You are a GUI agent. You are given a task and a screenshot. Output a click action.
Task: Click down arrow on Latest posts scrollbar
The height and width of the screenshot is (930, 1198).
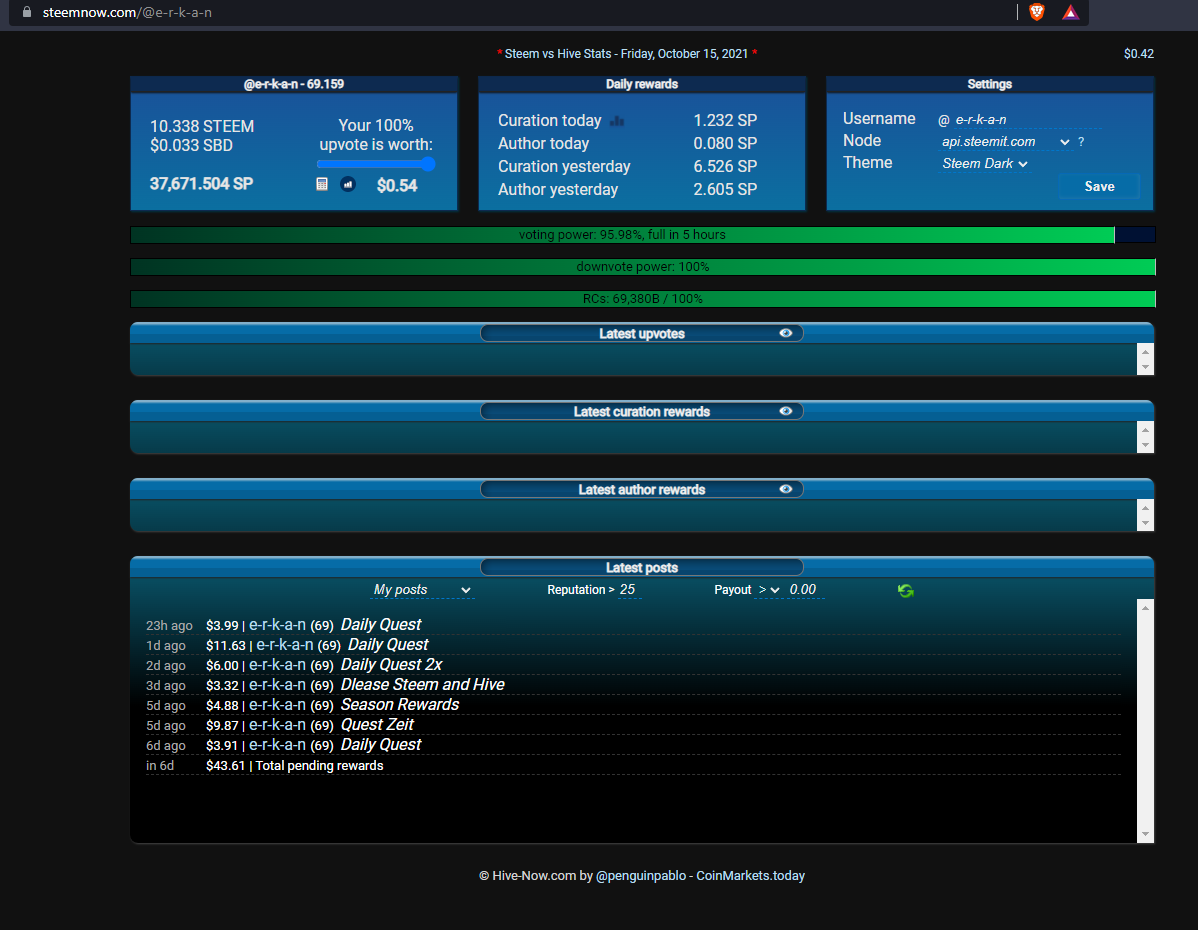coord(1145,834)
